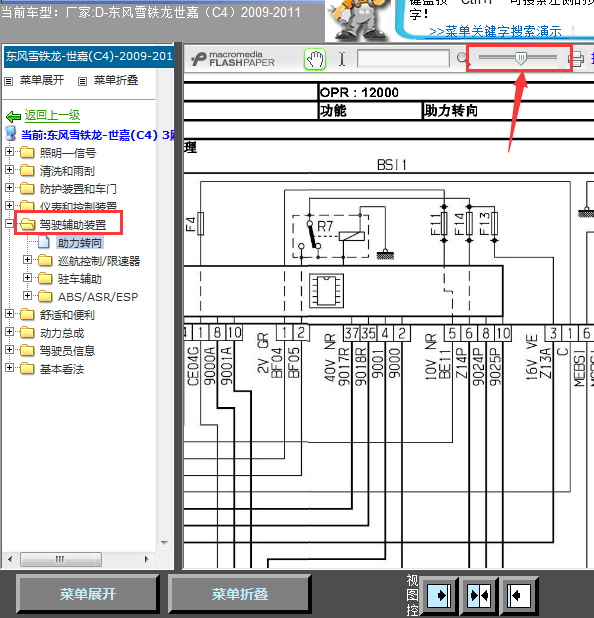Click the menu collapse list icon at top
This screenshot has width=594, height=618.
tap(82, 81)
